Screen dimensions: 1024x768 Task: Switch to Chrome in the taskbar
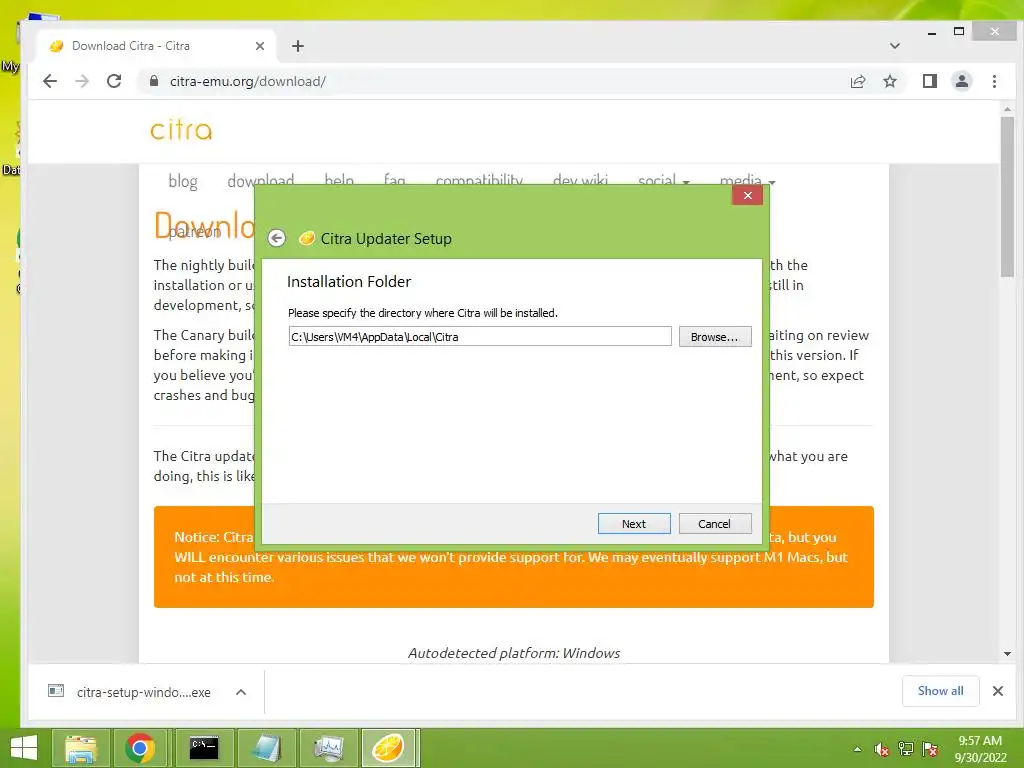click(x=140, y=748)
